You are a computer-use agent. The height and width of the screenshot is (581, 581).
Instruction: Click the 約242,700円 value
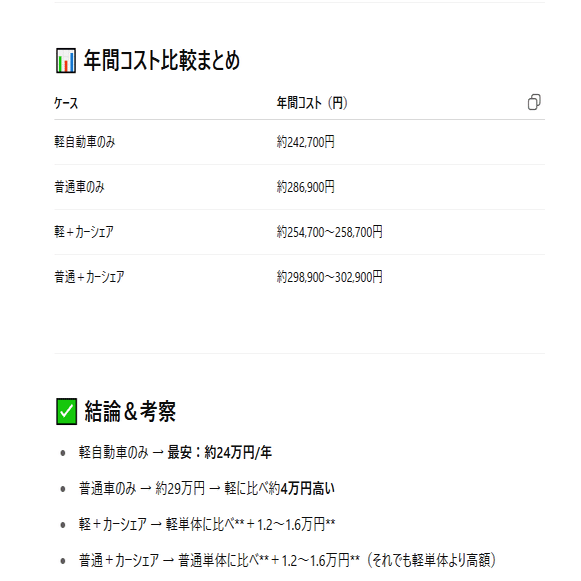tap(306, 142)
